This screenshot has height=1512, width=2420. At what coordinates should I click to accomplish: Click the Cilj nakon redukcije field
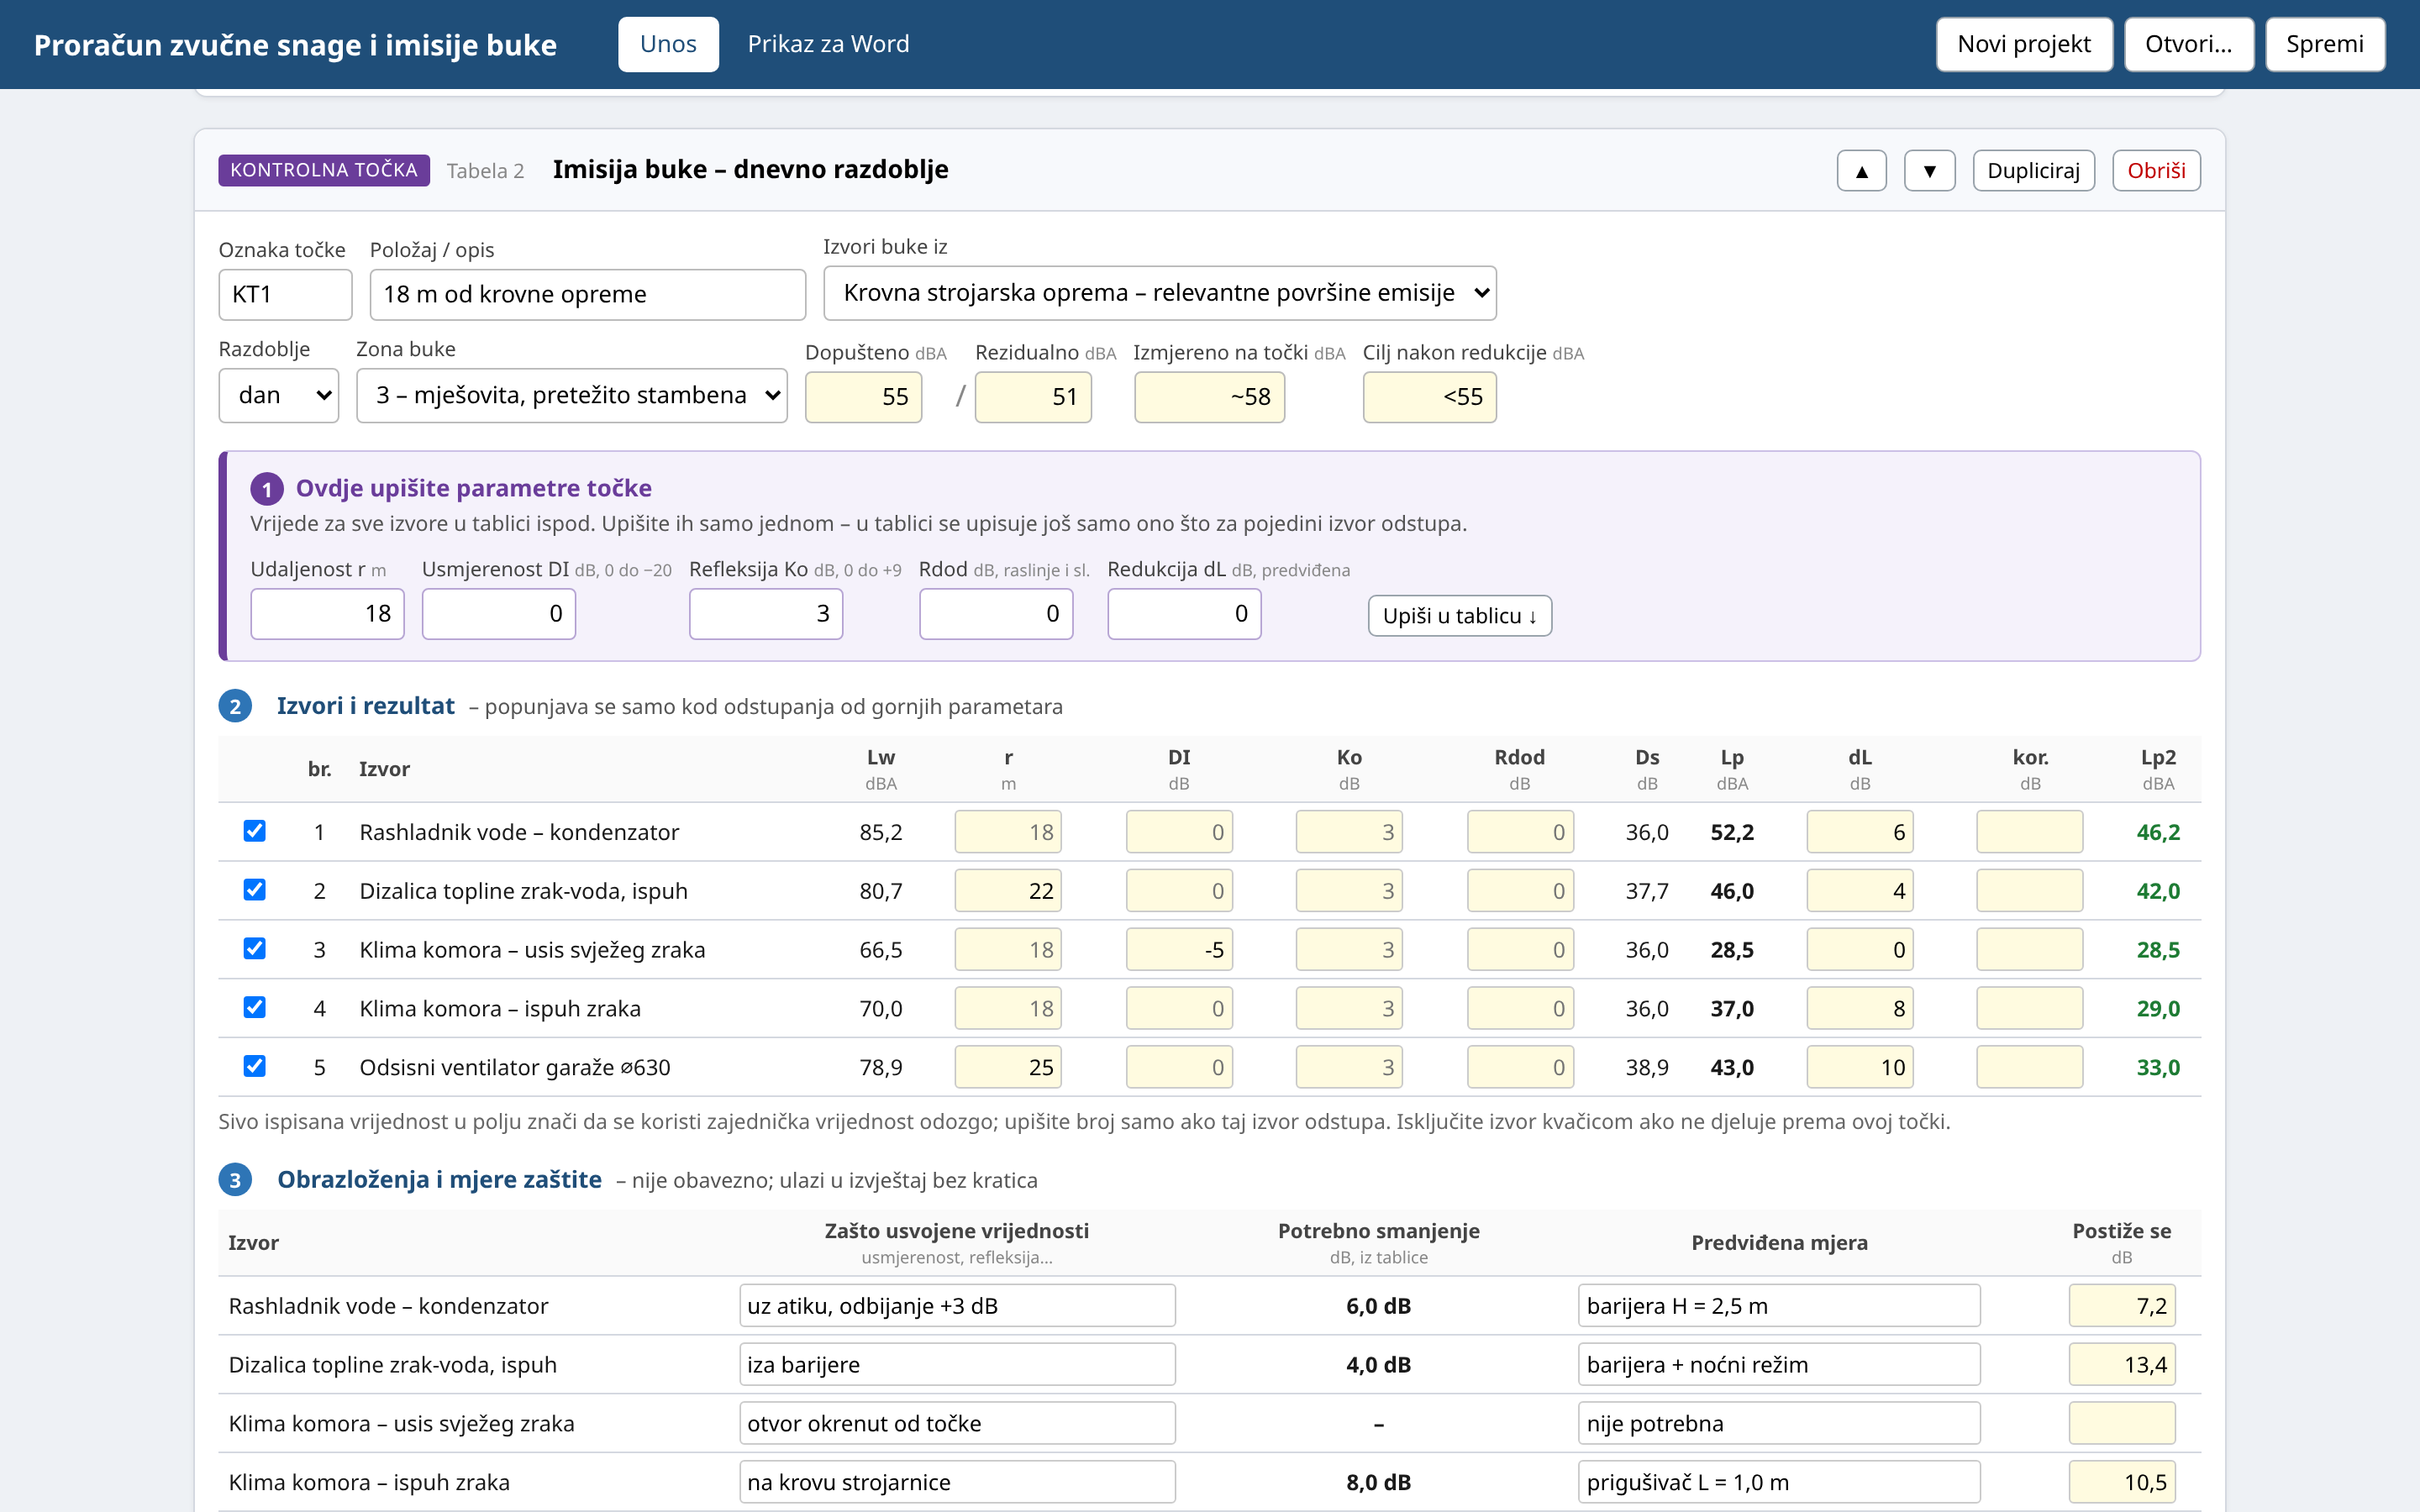click(1429, 397)
